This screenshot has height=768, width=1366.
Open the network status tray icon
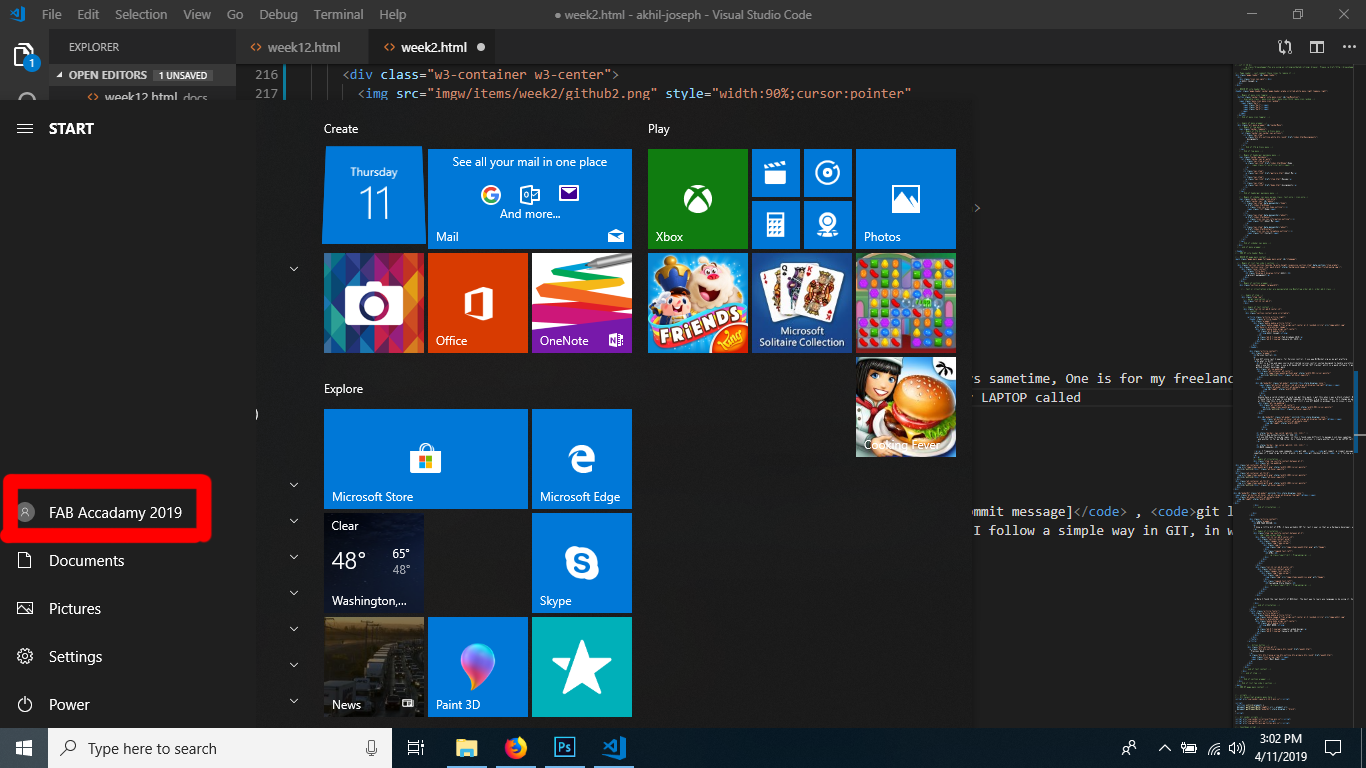point(1214,748)
